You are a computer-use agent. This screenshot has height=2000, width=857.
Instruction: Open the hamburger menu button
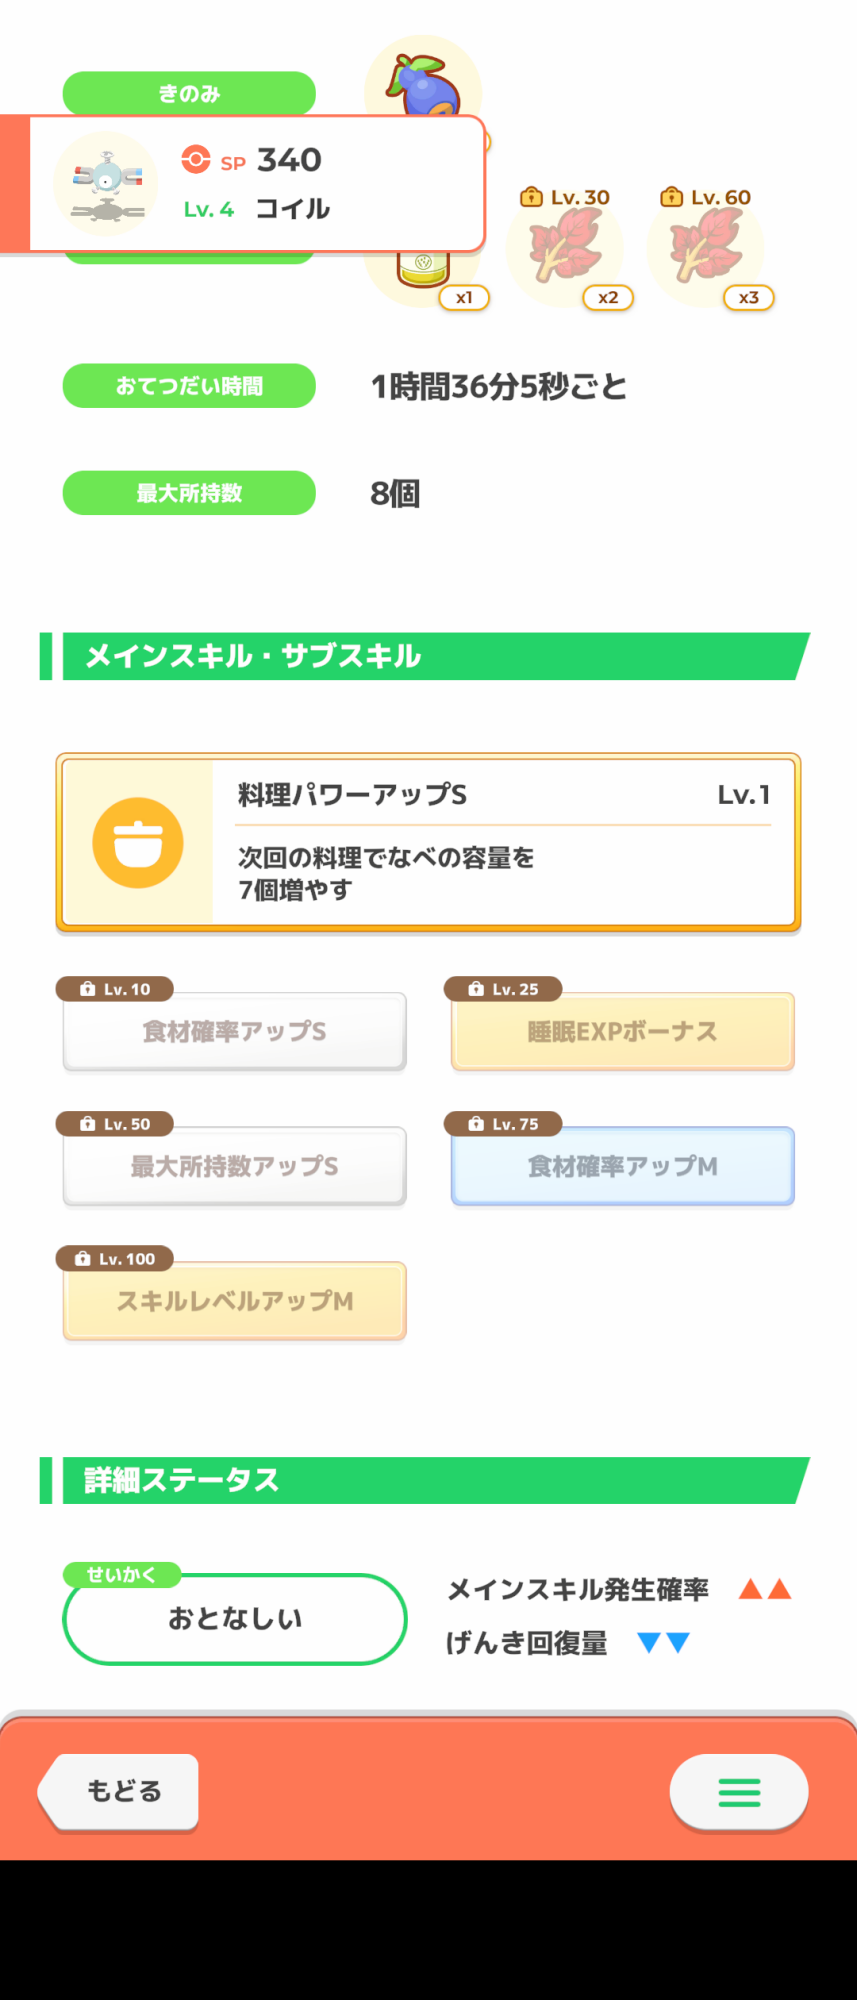[x=739, y=1792]
